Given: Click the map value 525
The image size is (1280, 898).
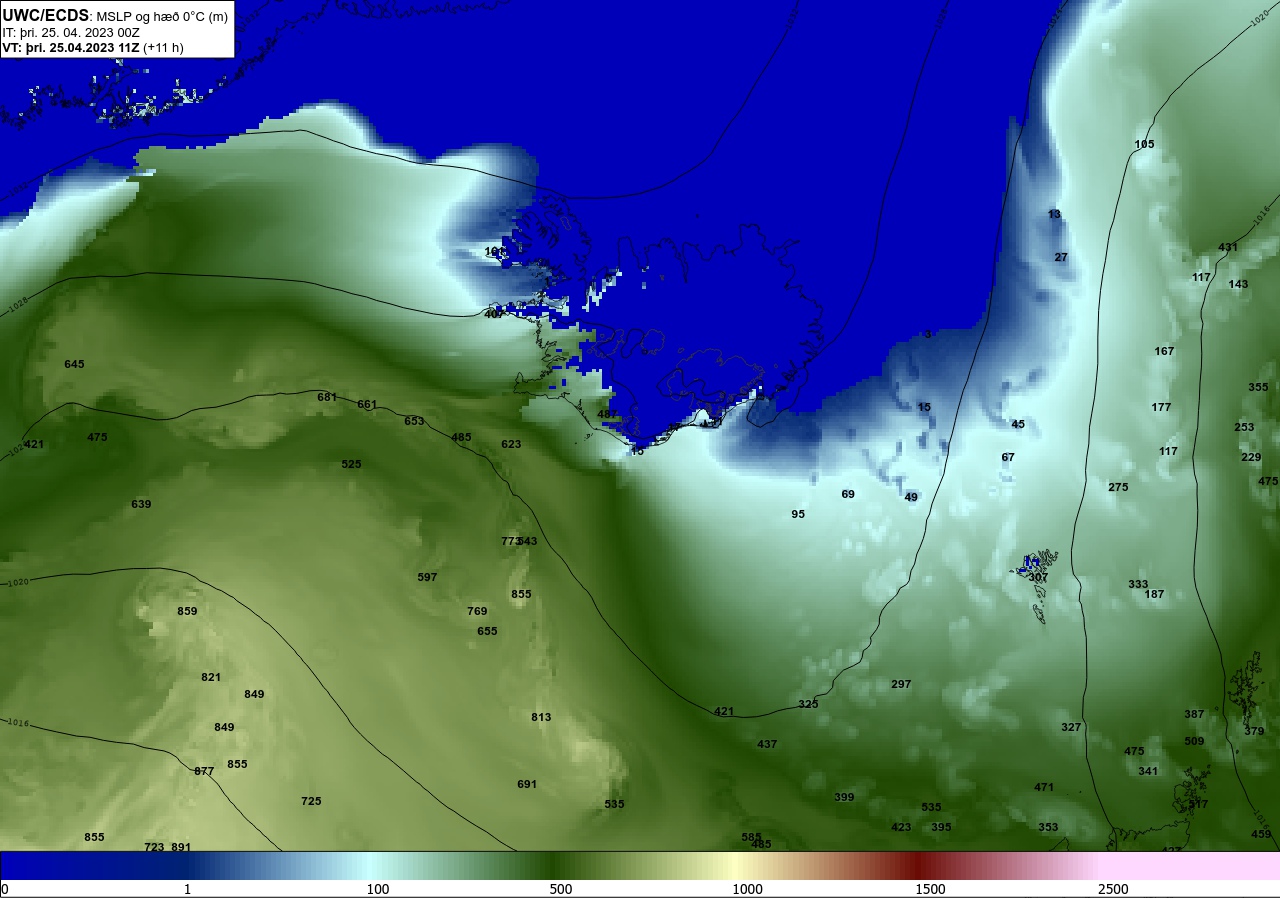Looking at the screenshot, I should pyautogui.click(x=351, y=464).
